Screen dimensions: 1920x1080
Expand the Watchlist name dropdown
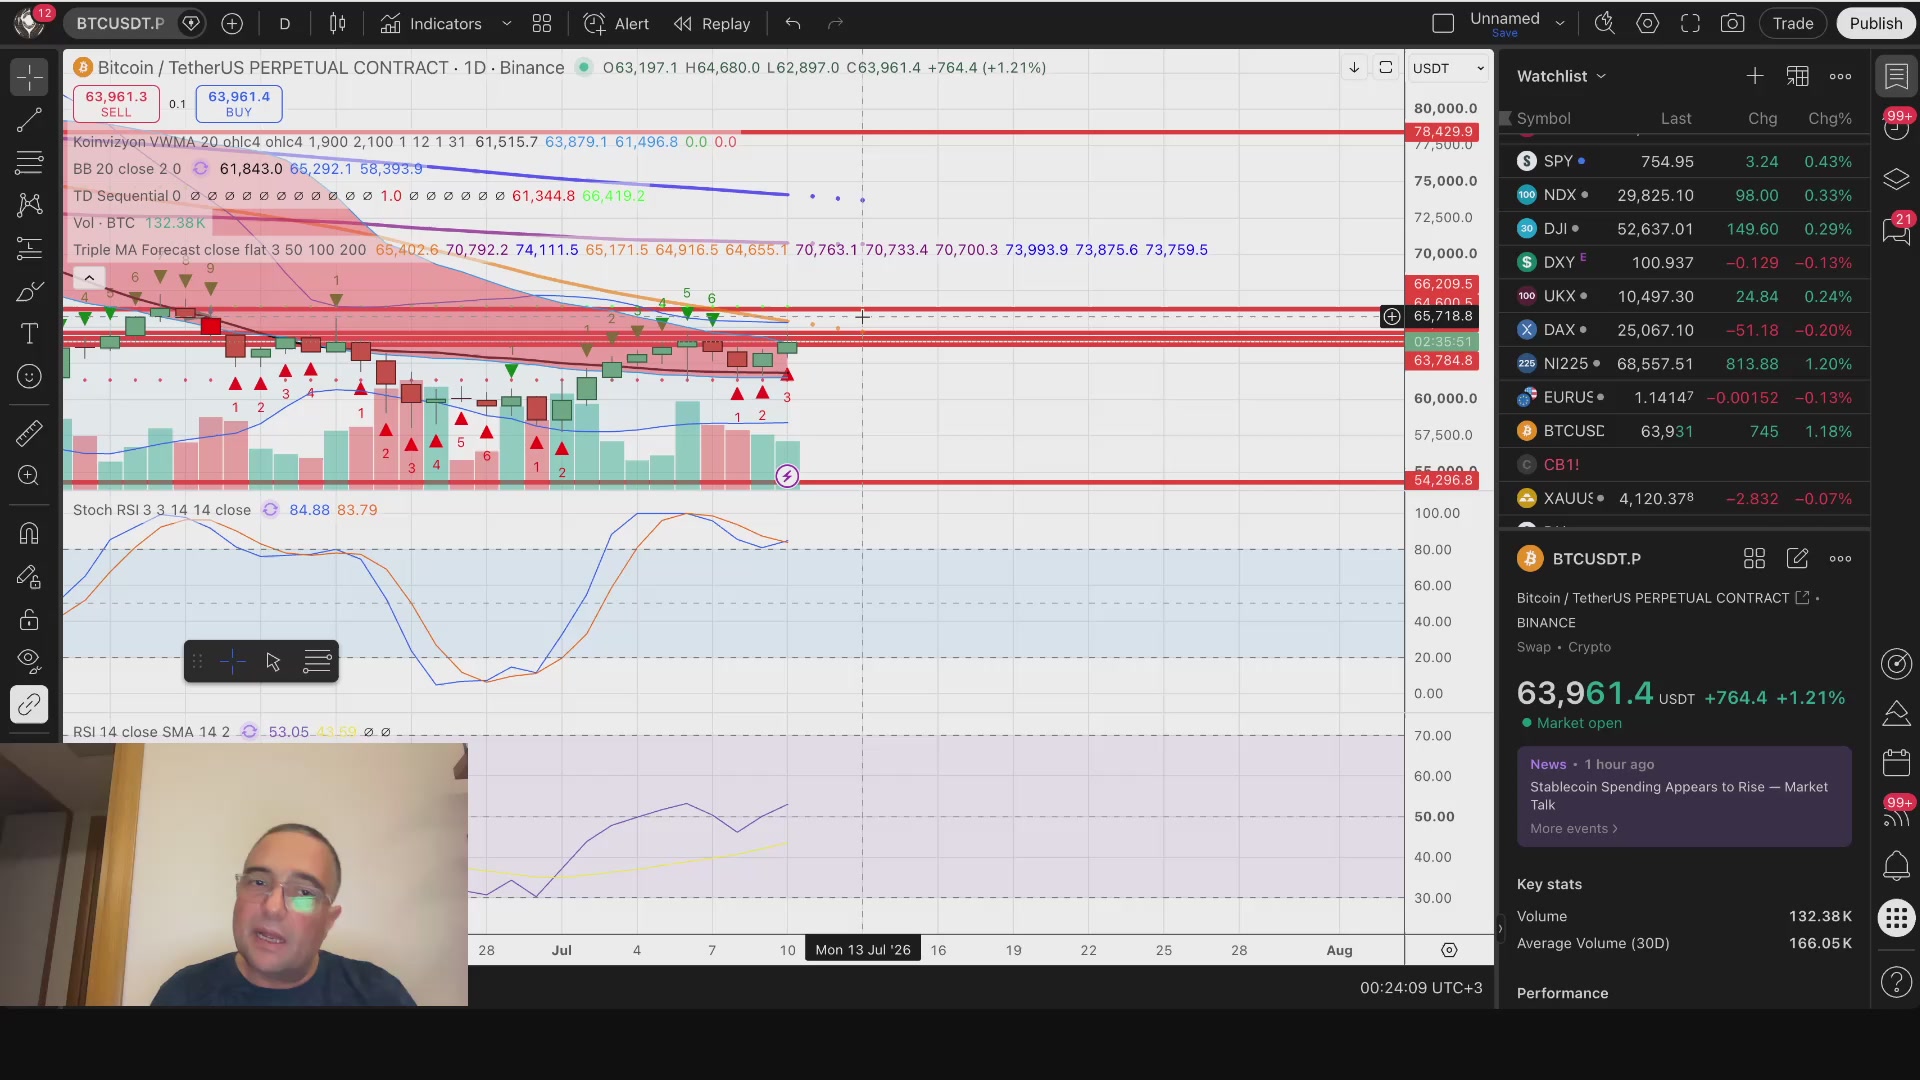[1562, 76]
